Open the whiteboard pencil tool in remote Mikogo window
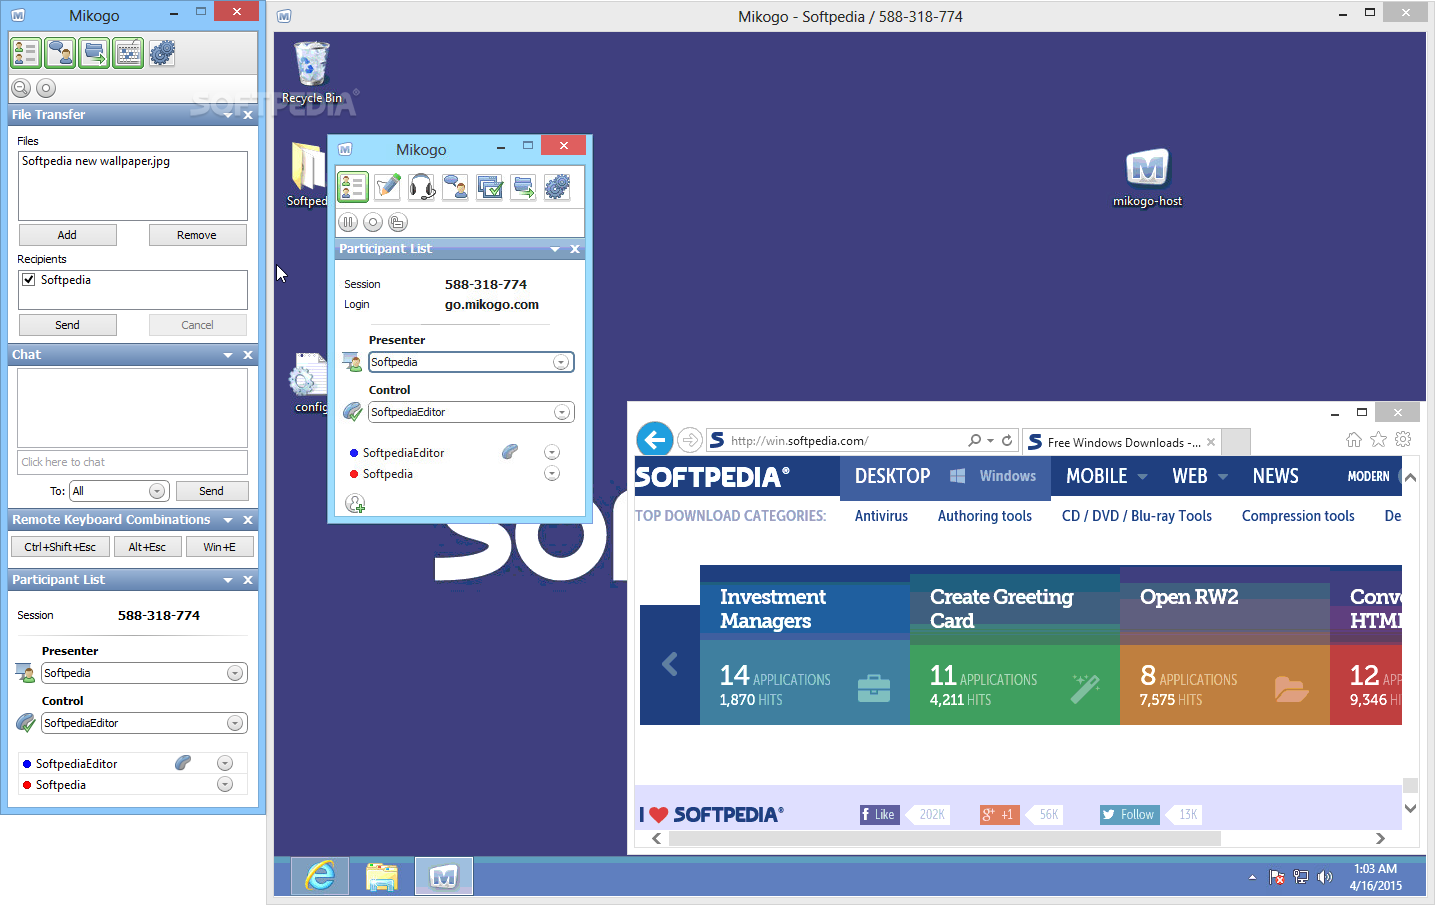The image size is (1435, 905). pyautogui.click(x=387, y=187)
